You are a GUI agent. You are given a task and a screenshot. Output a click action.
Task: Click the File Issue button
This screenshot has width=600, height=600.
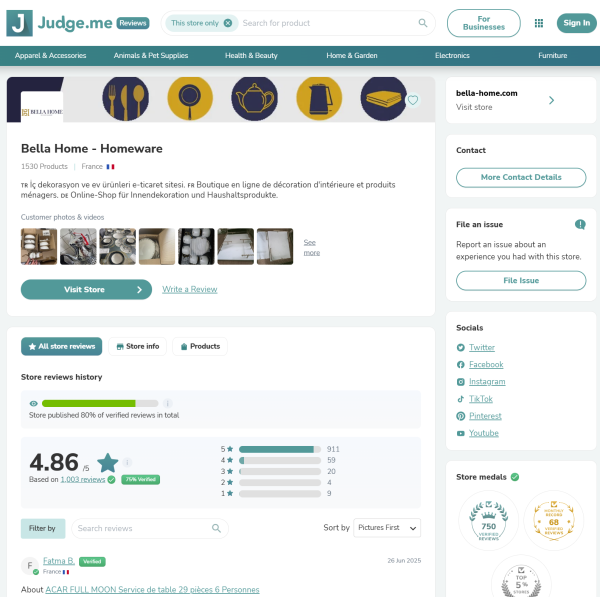click(x=521, y=280)
